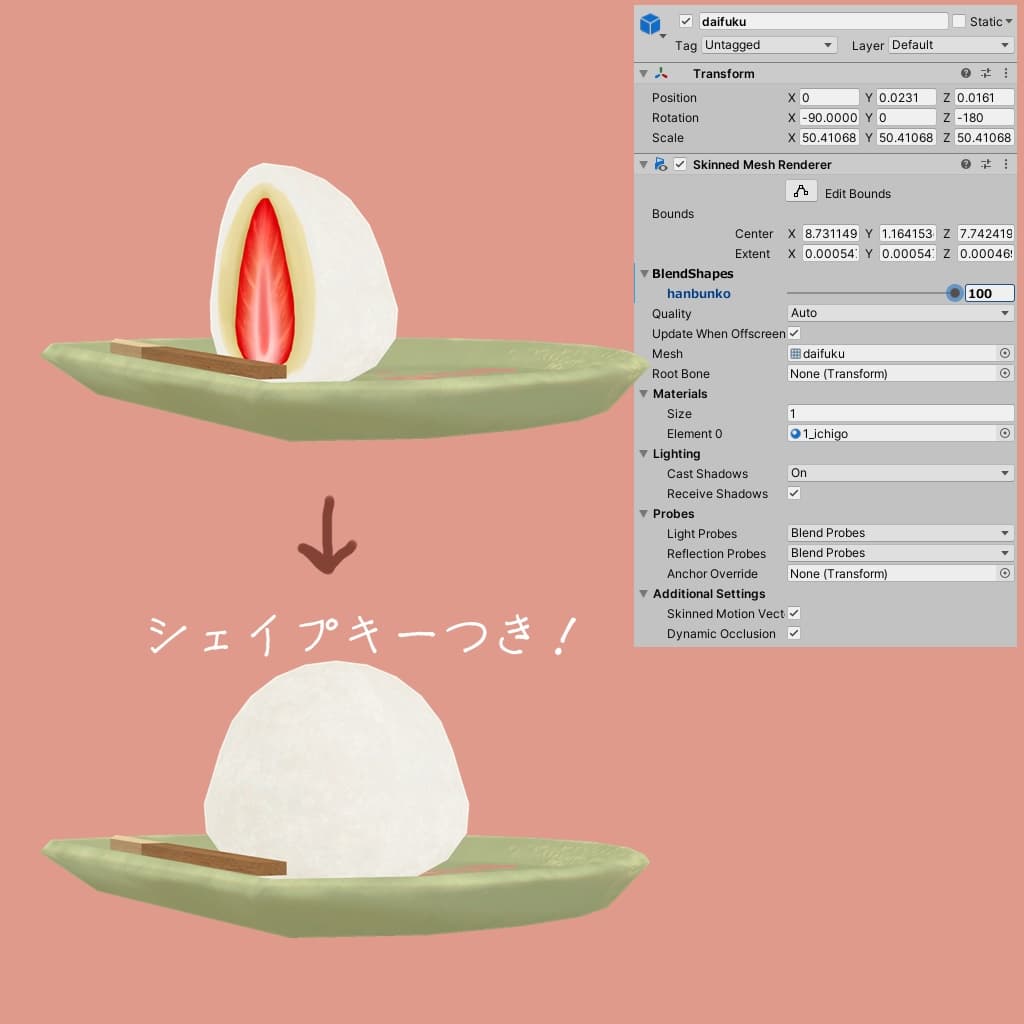This screenshot has height=1024, width=1024.
Task: Open the Static dropdown arrow
Action: pos(1008,20)
